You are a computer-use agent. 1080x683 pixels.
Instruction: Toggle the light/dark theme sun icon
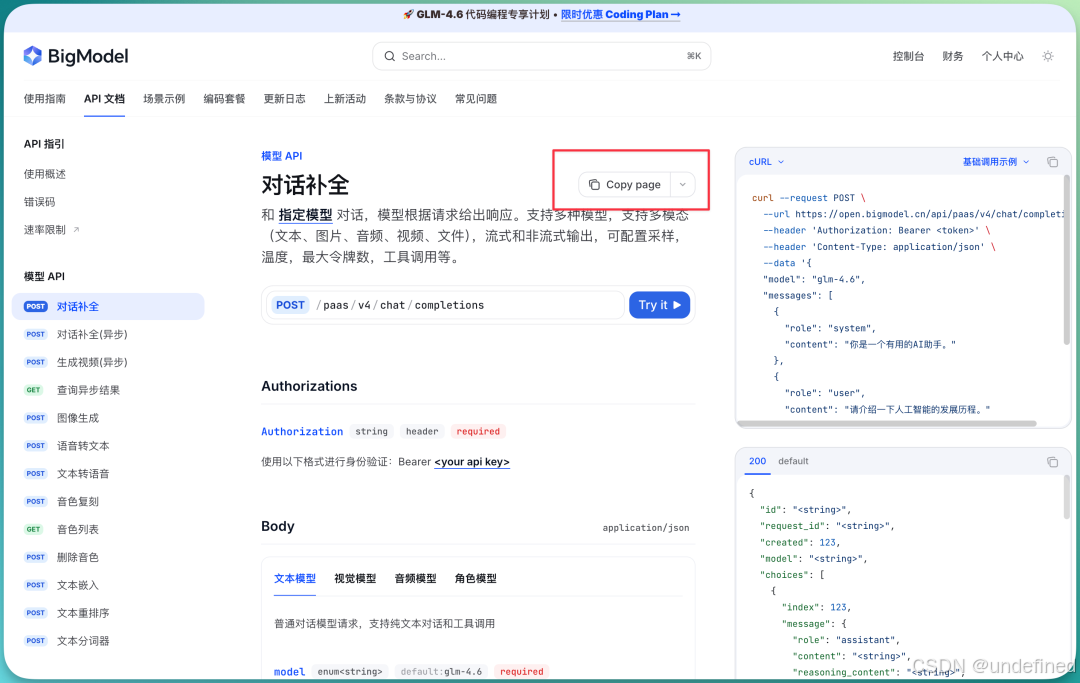(1048, 56)
